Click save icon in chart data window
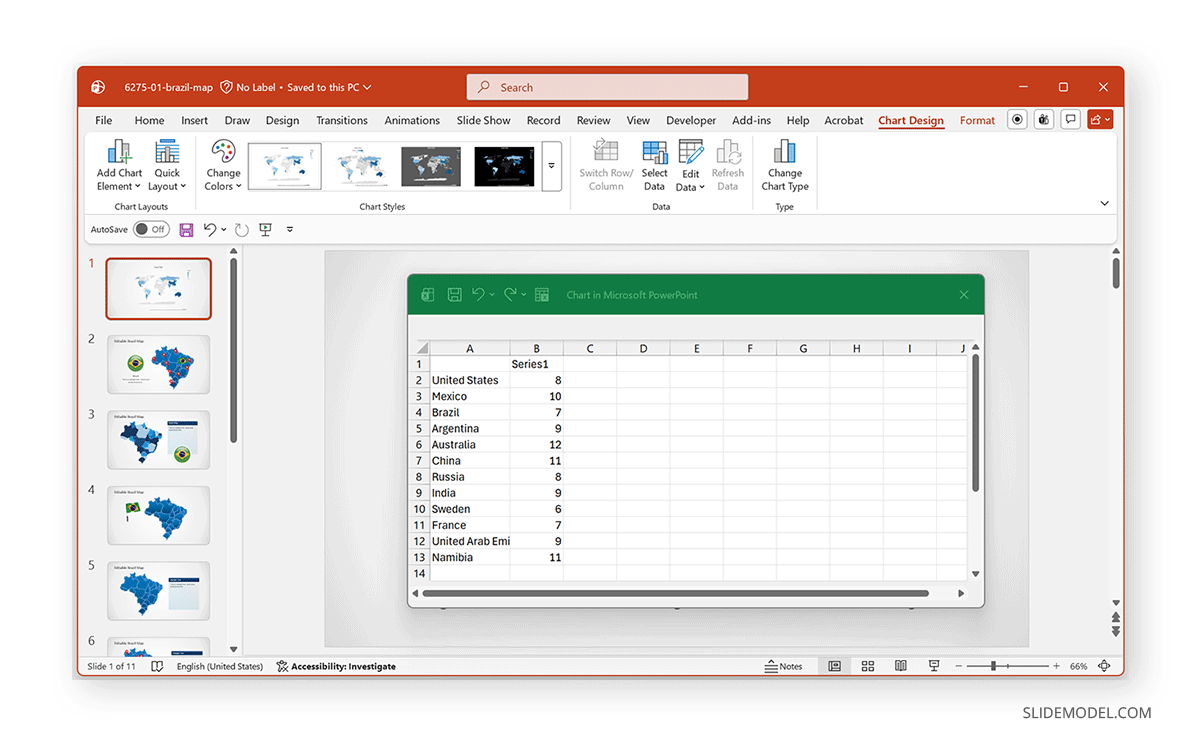 [454, 295]
